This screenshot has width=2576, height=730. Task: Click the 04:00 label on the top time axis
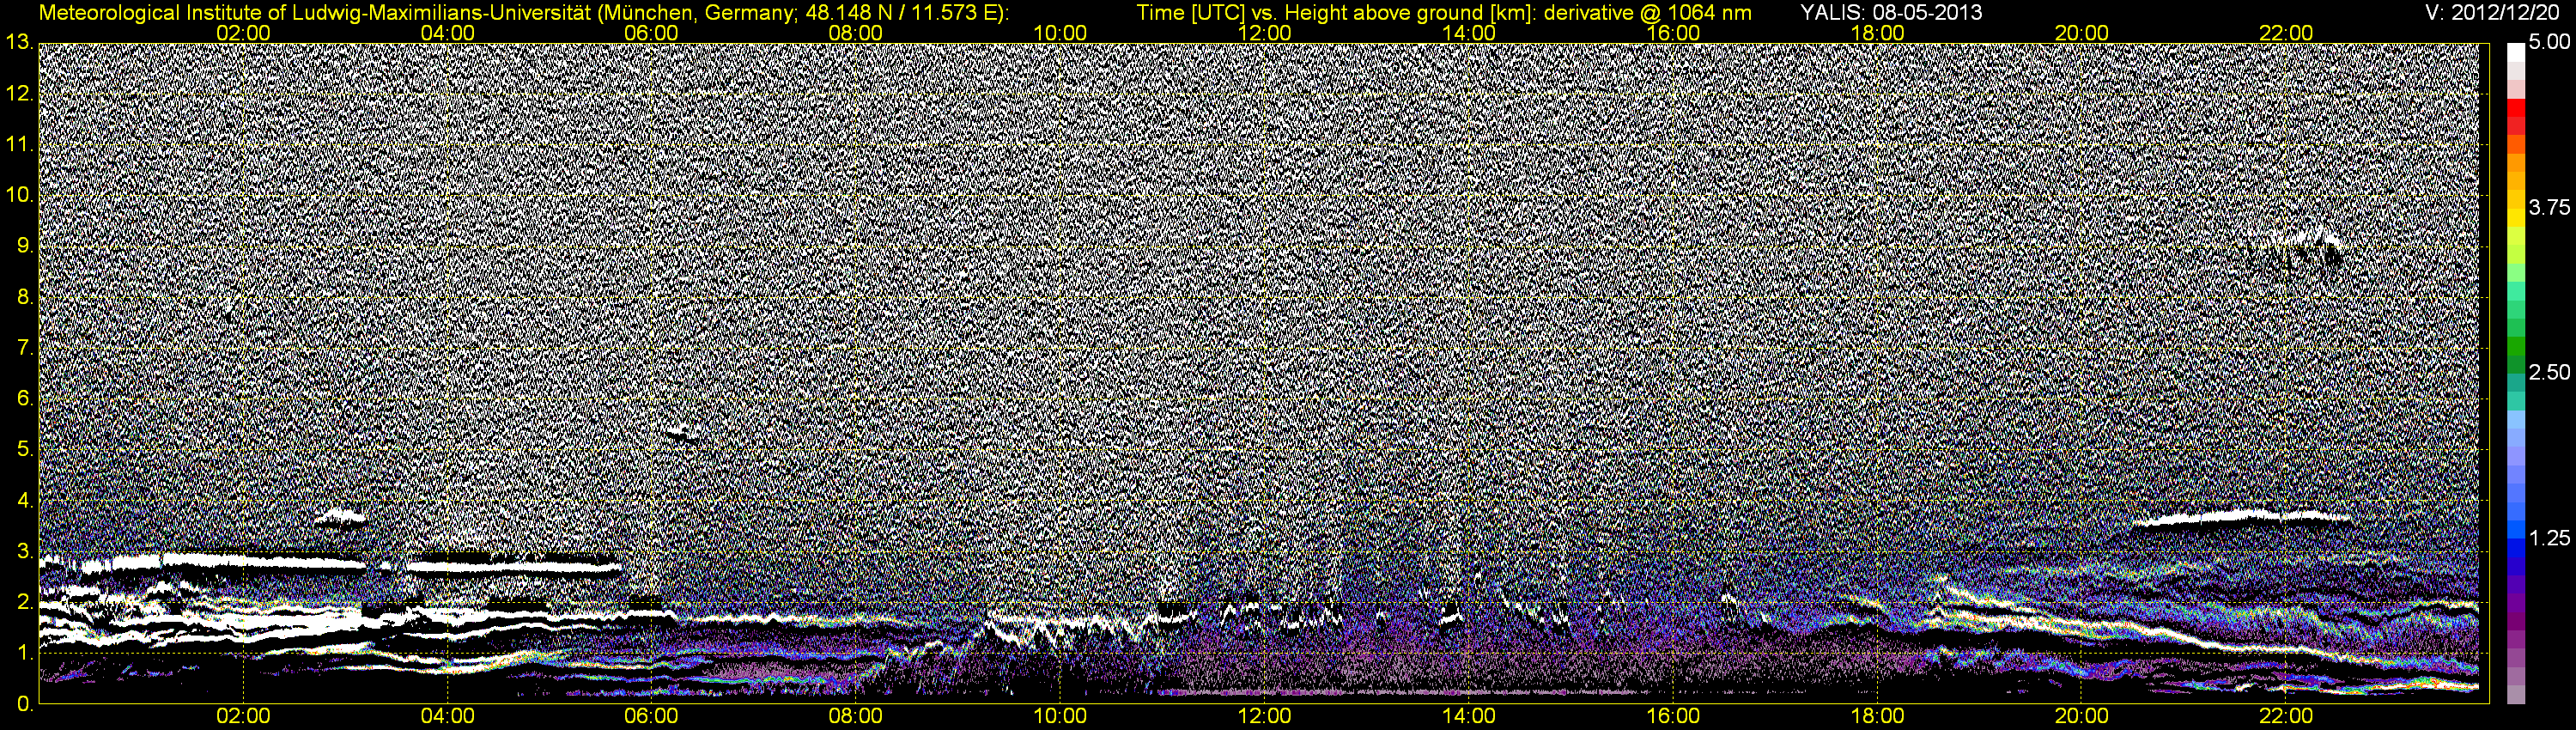point(447,33)
